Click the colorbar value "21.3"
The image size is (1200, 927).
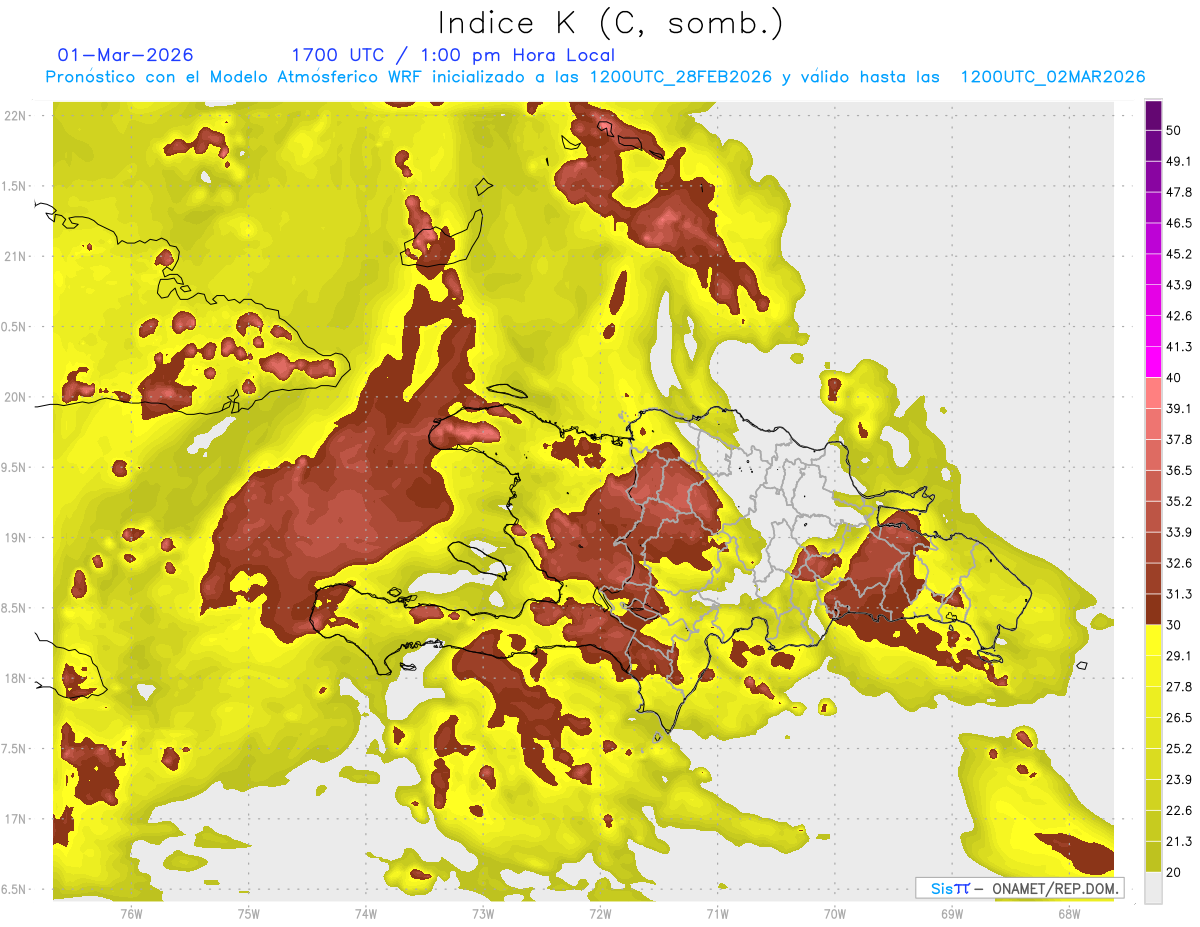coord(1179,842)
